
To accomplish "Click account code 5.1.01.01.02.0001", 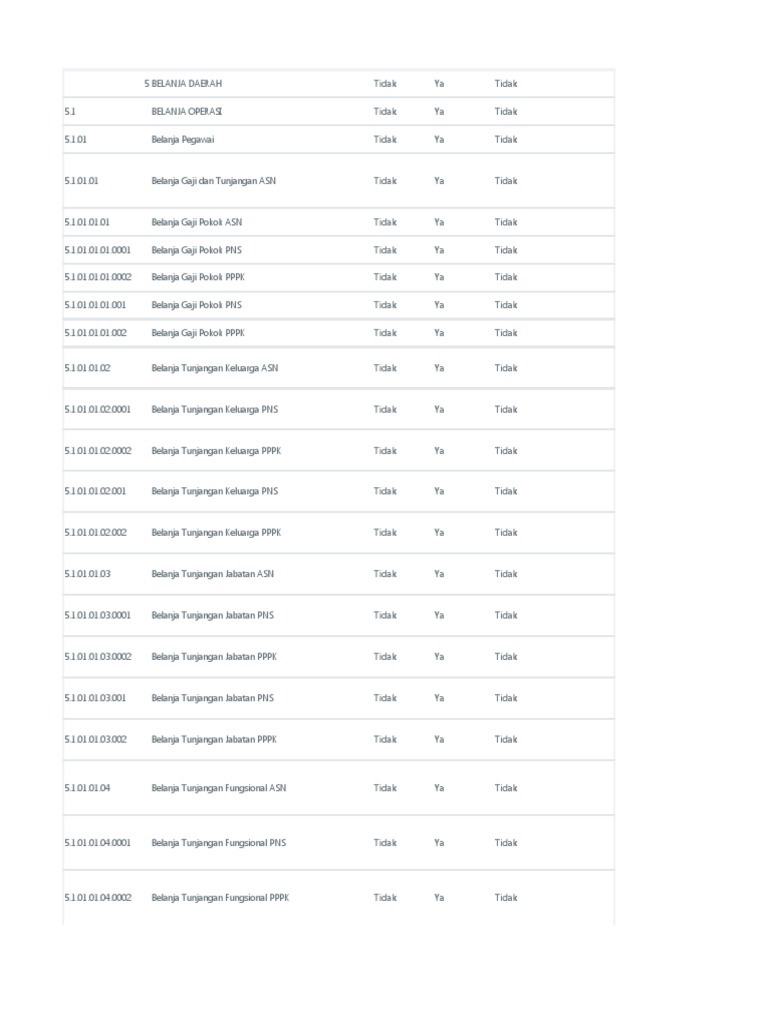I will click(98, 409).
